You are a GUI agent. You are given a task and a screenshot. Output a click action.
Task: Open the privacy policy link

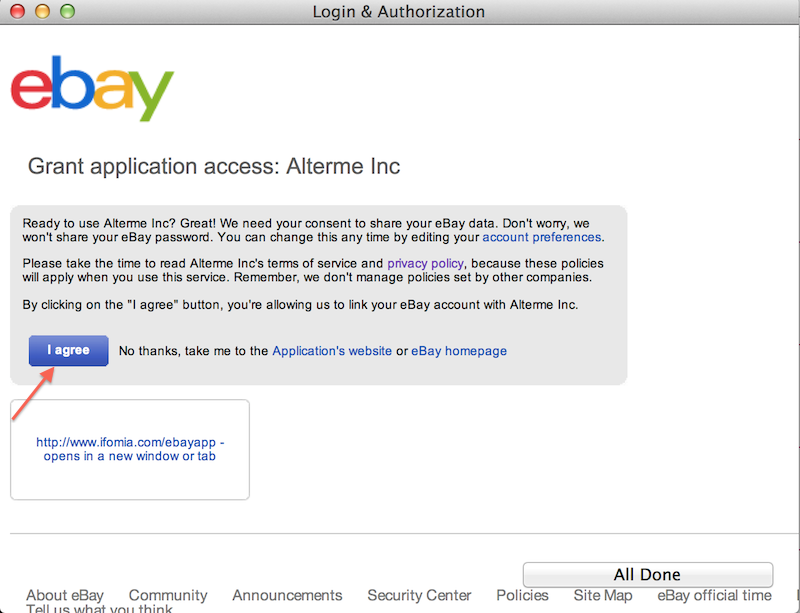click(426, 262)
